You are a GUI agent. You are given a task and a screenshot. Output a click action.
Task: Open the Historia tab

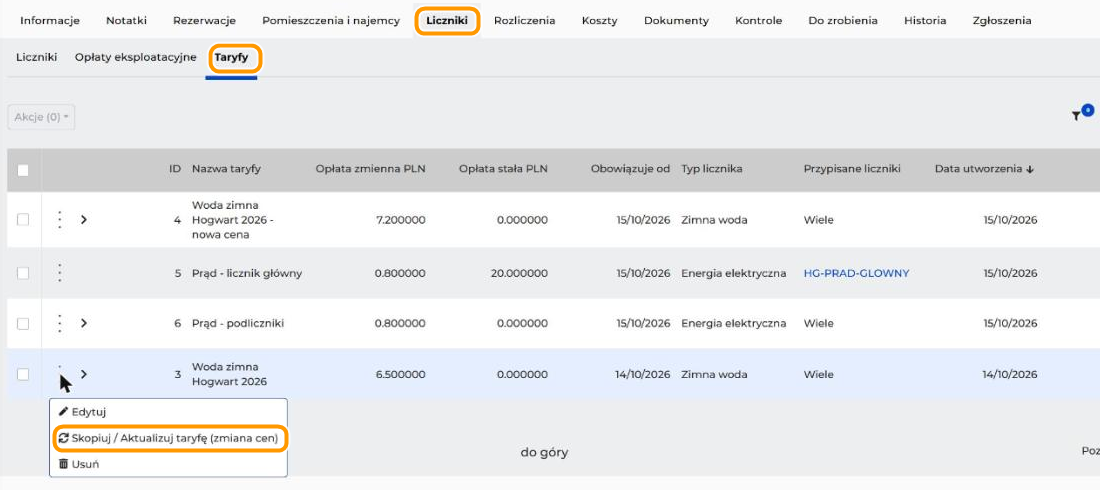pos(925,20)
